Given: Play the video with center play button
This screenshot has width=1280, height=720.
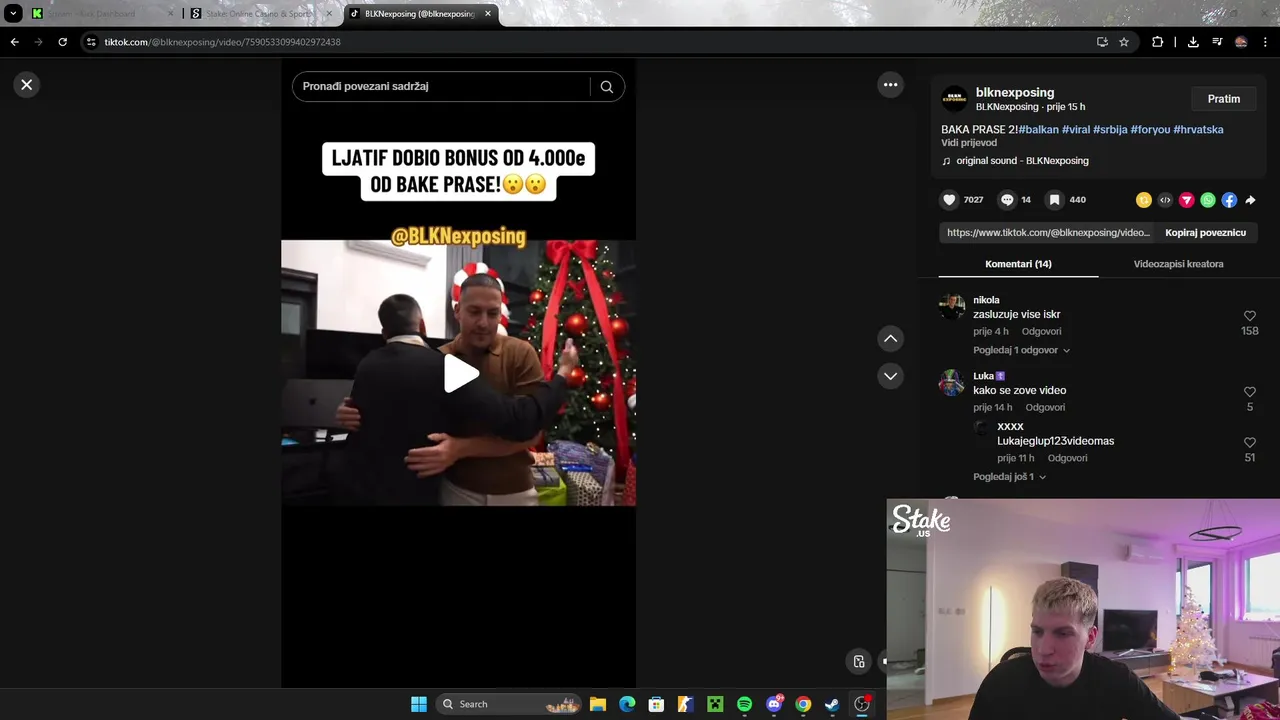Looking at the screenshot, I should tap(460, 373).
